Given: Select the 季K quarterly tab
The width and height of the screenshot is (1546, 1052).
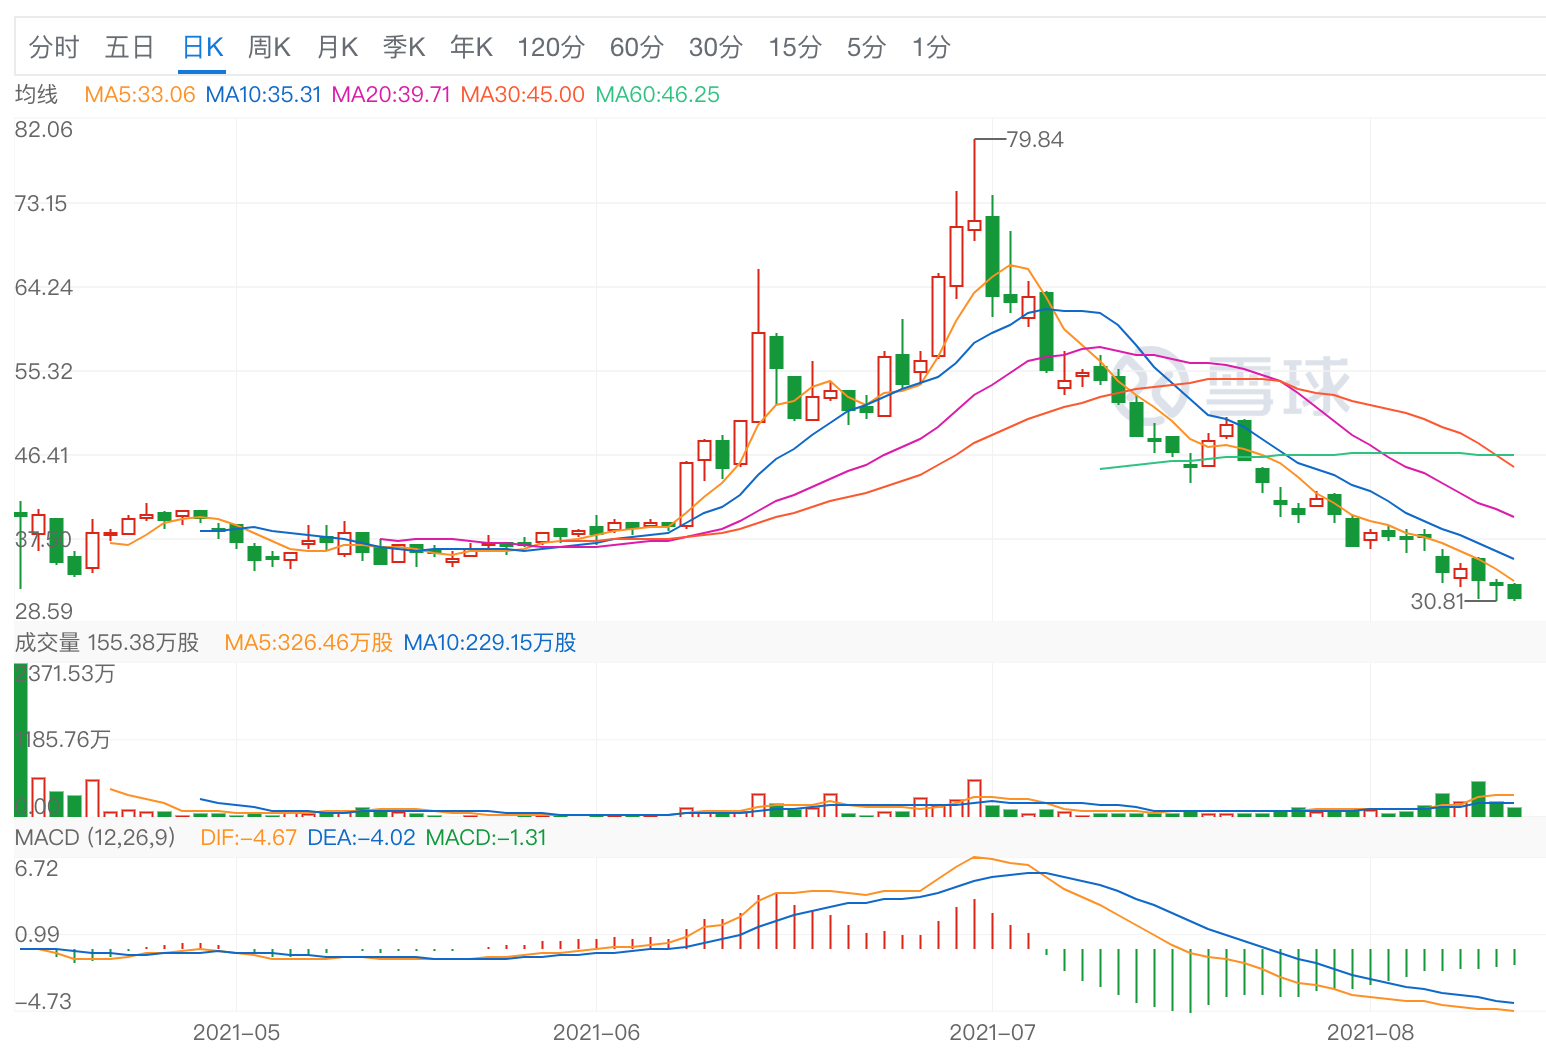Looking at the screenshot, I should pyautogui.click(x=404, y=47).
